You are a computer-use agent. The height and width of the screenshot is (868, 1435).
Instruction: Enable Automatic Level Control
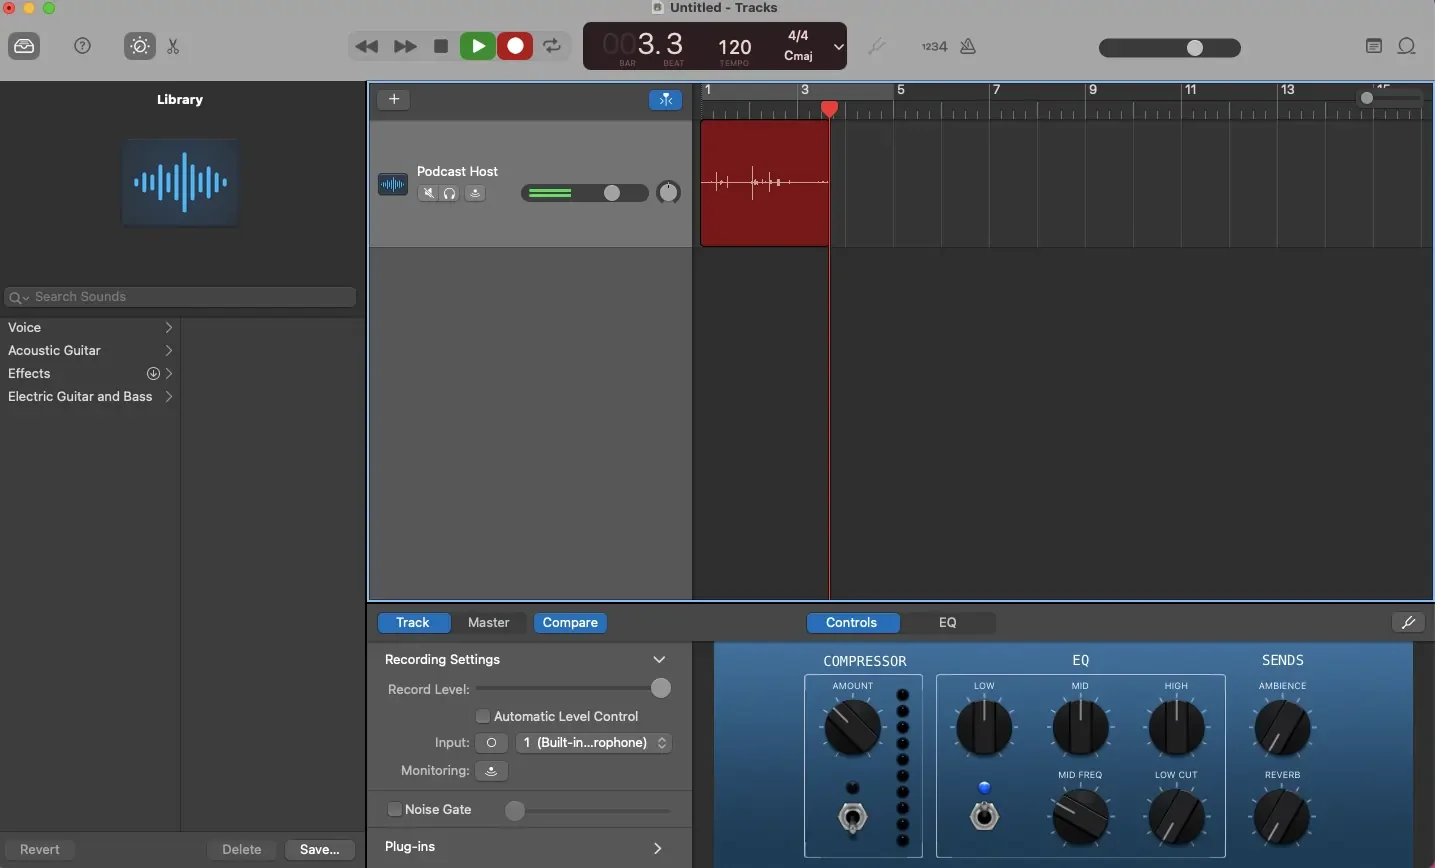484,716
